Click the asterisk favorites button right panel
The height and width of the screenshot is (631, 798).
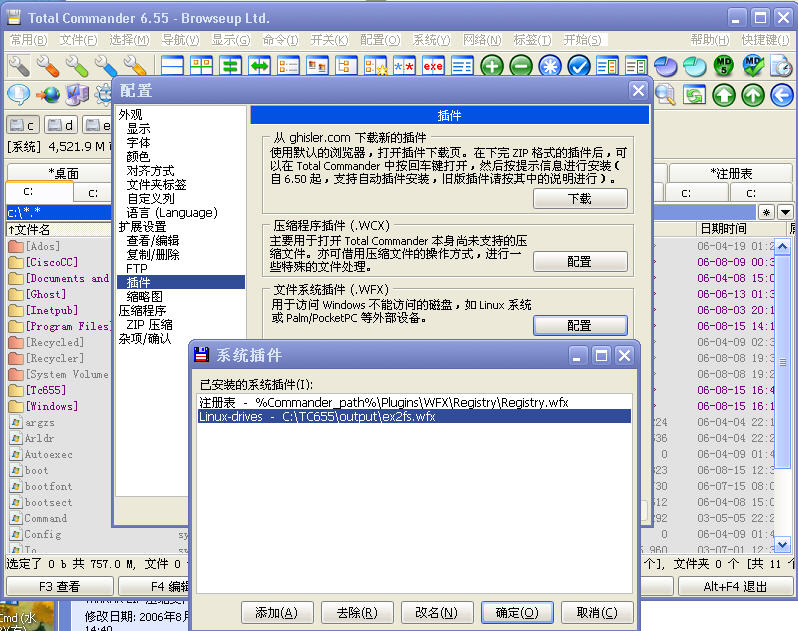766,212
